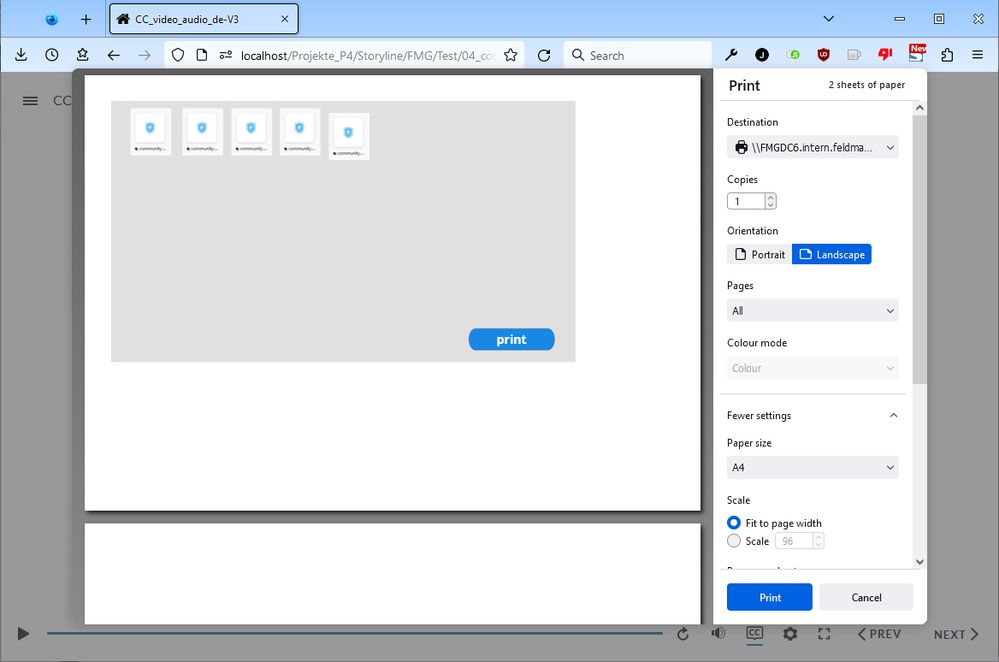The width and height of the screenshot is (999, 662).
Task: Go to PREV slide
Action: [879, 634]
